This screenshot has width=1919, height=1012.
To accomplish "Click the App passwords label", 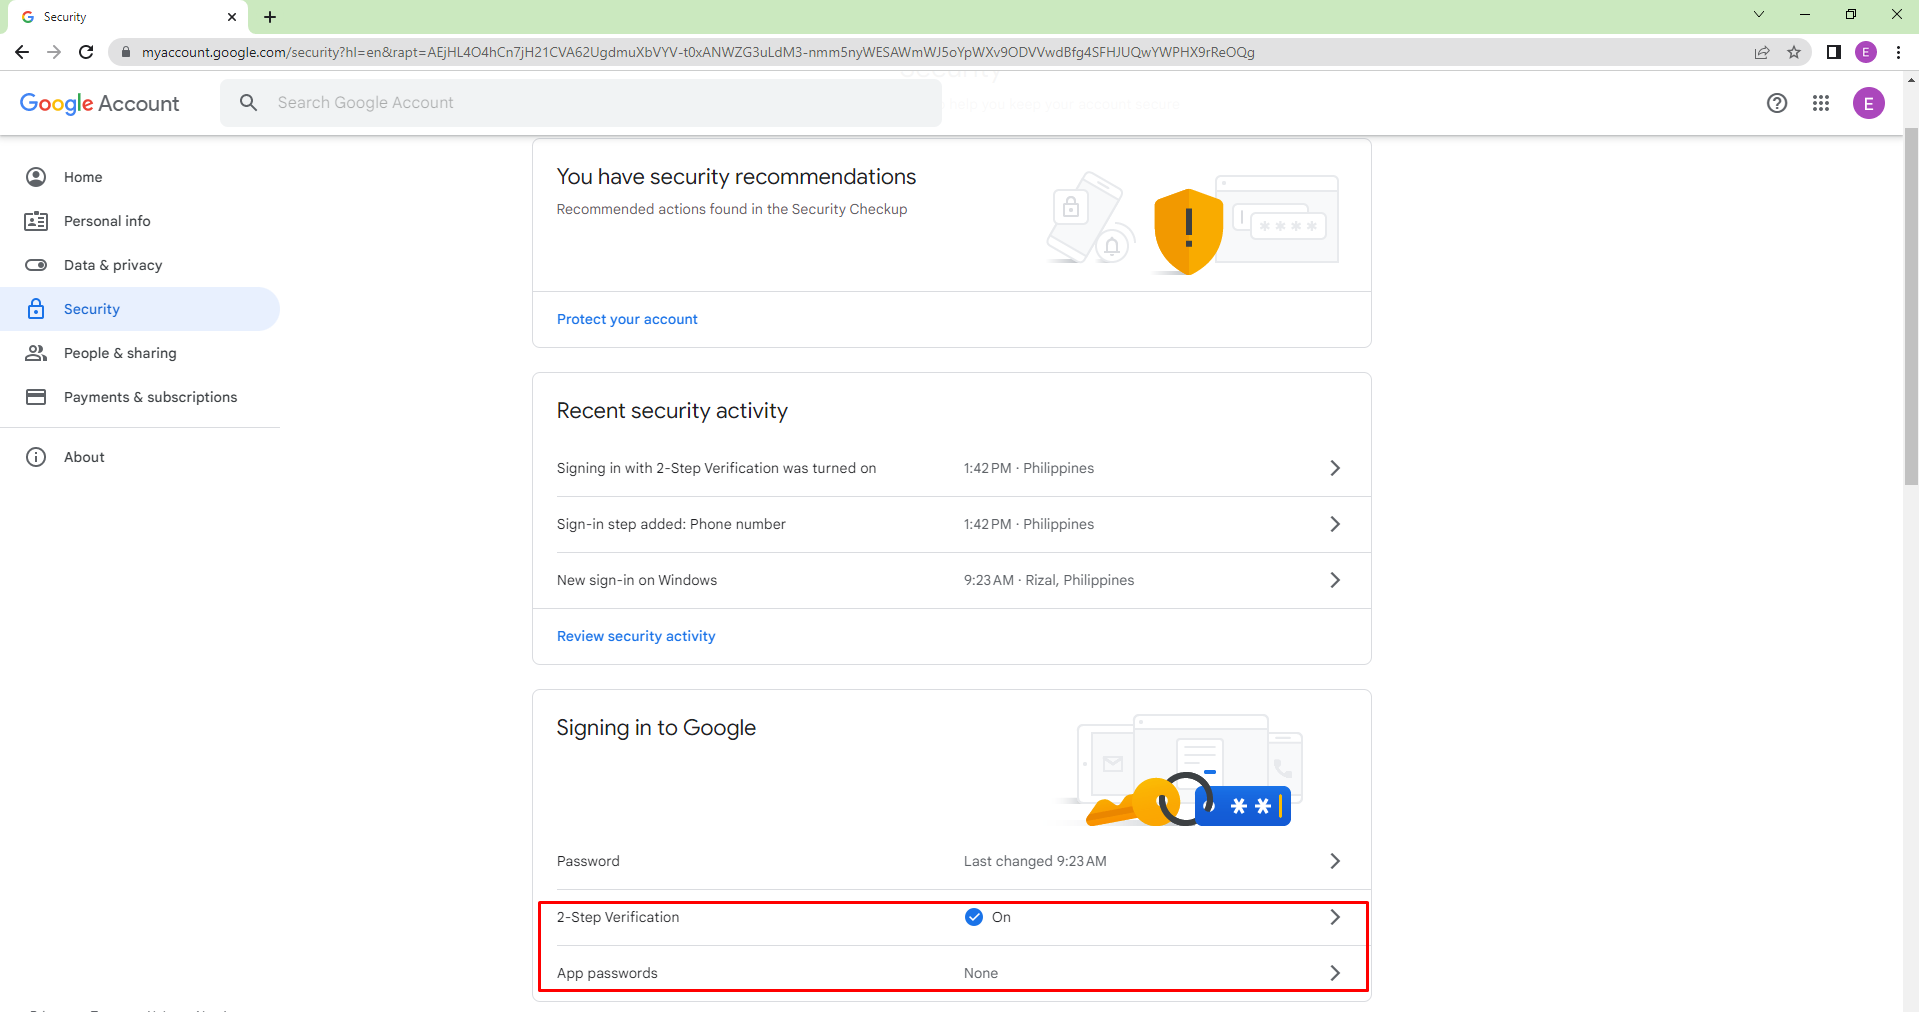I will (607, 973).
